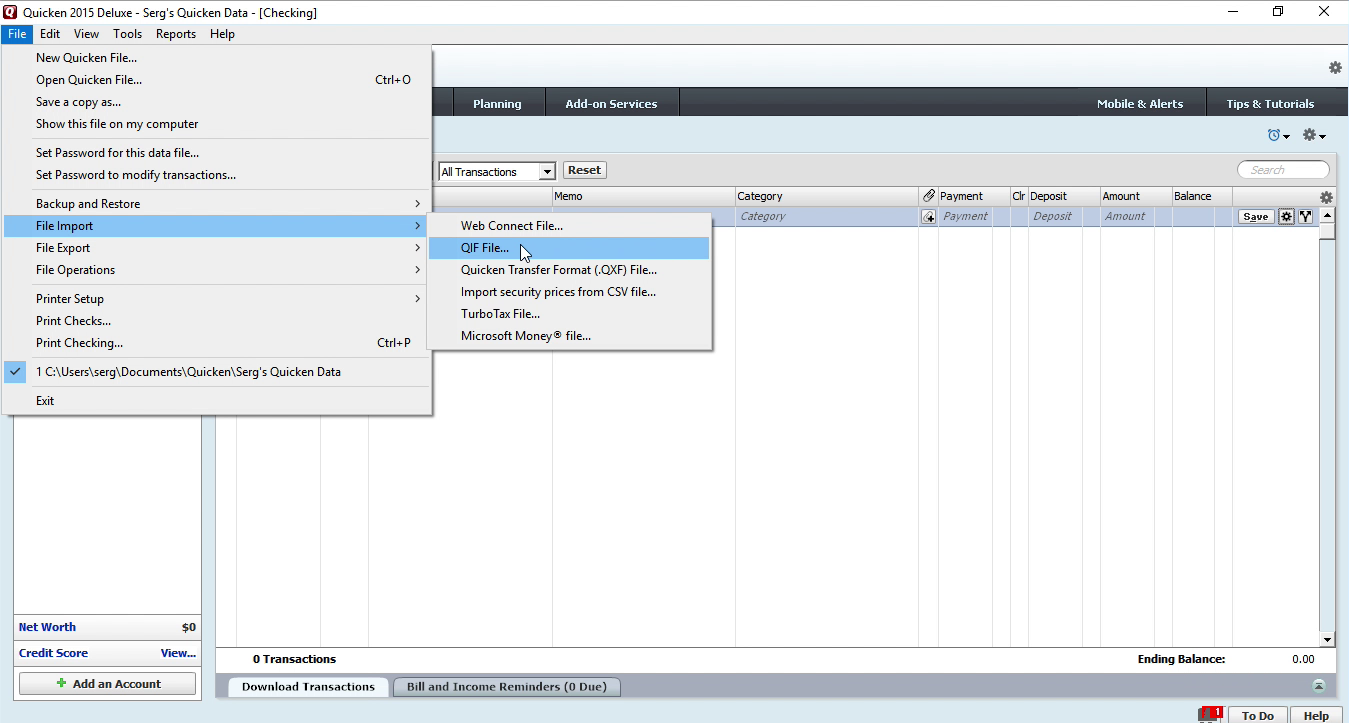
Task: Open the gear settings icon at top right
Action: [x=1335, y=68]
